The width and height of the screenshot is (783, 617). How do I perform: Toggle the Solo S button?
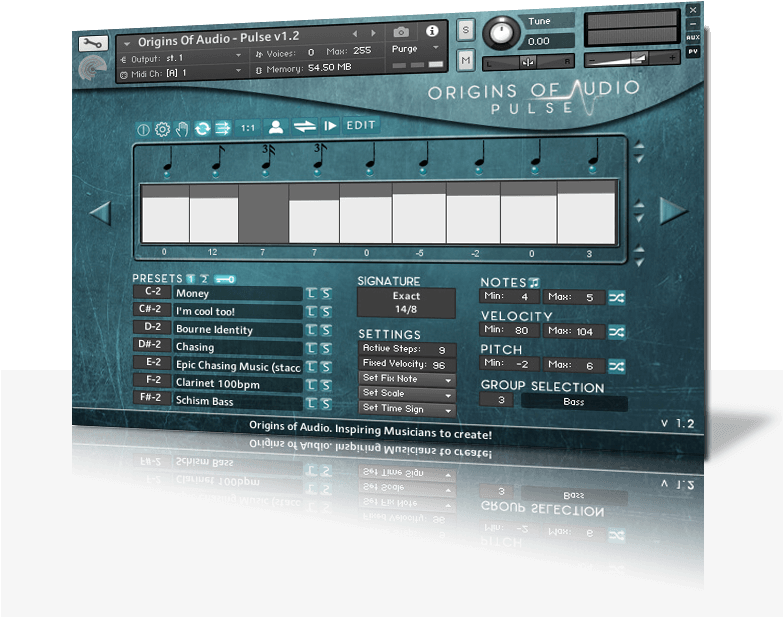(465, 30)
